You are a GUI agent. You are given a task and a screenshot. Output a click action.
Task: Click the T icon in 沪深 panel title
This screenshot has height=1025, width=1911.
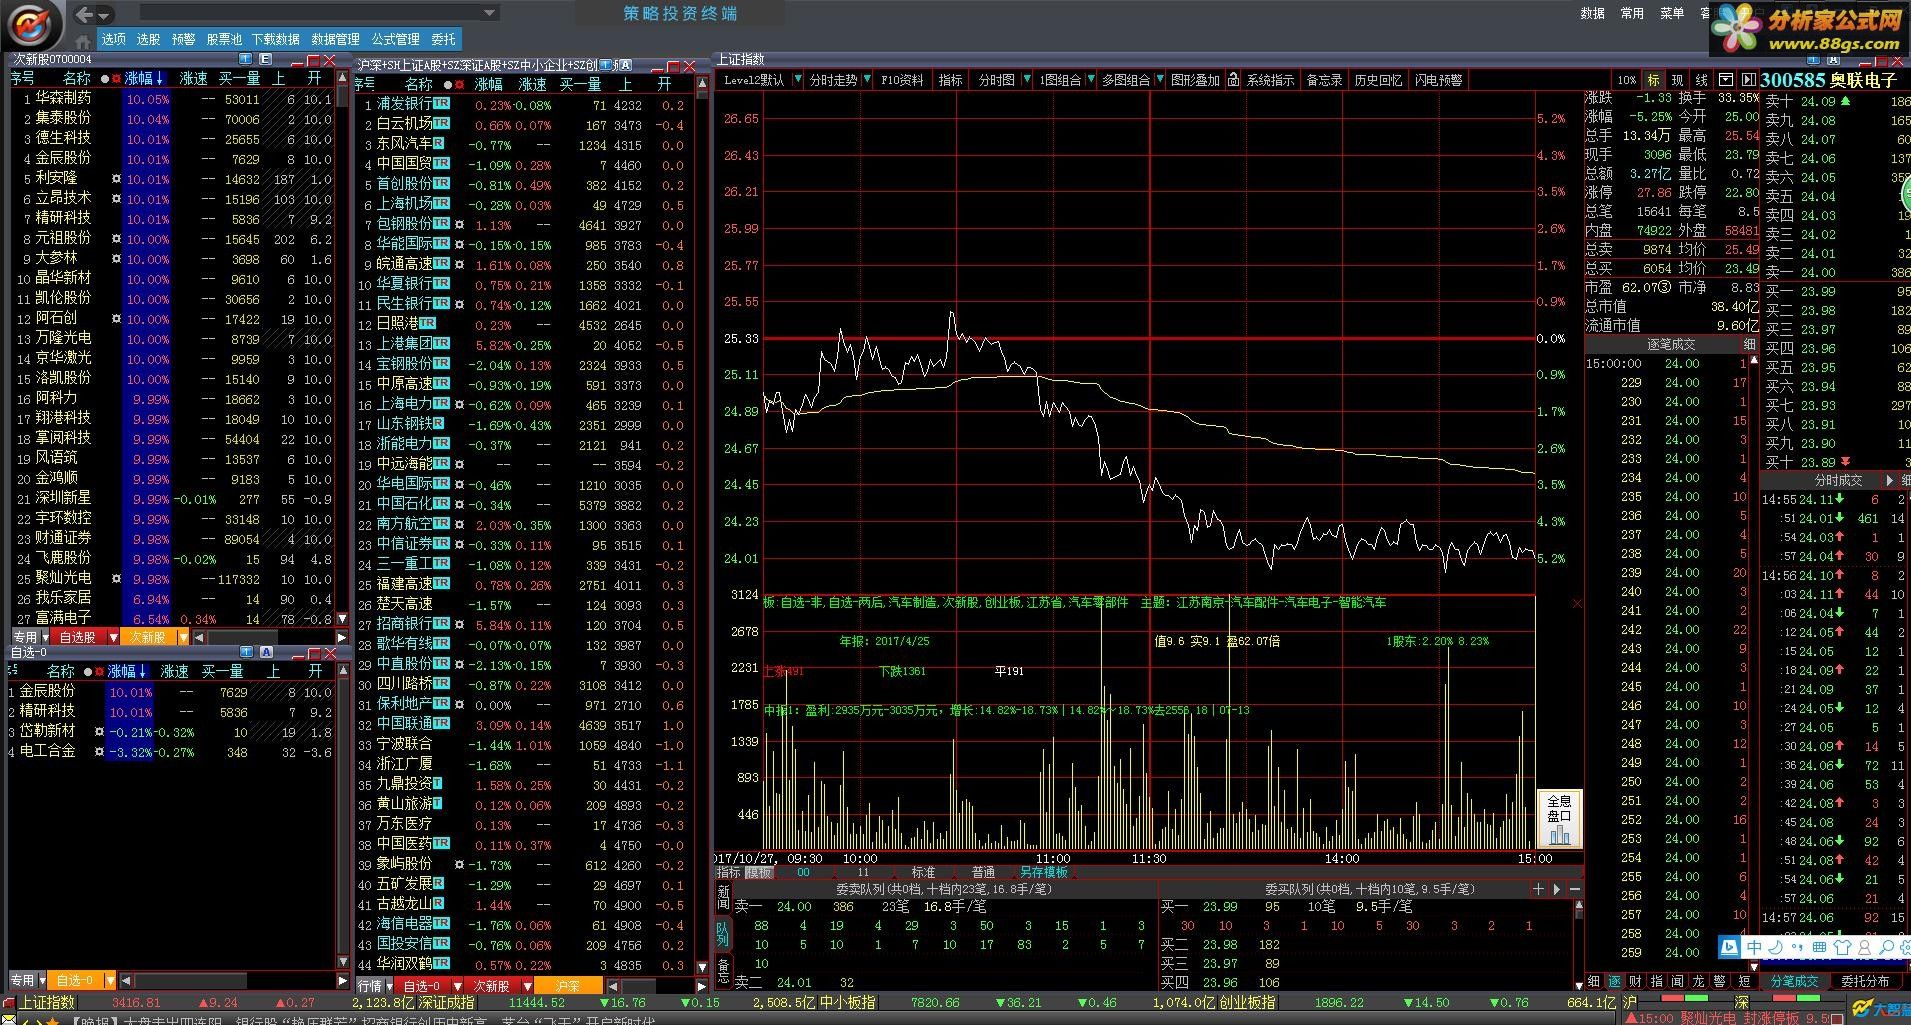point(606,66)
